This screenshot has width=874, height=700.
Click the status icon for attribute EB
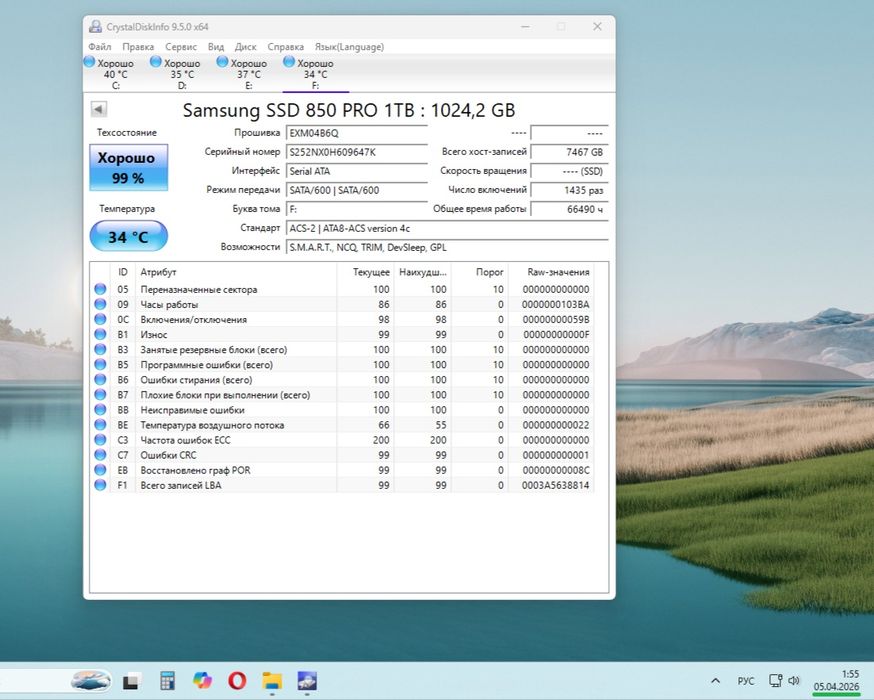coord(100,470)
